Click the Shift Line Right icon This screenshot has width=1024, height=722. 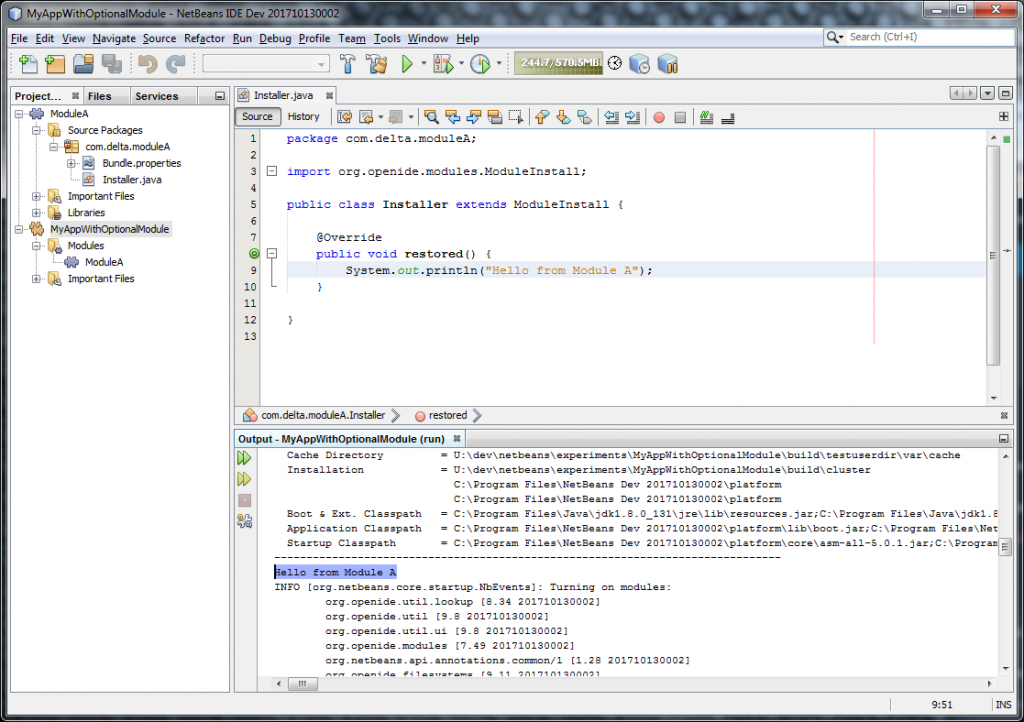point(632,118)
